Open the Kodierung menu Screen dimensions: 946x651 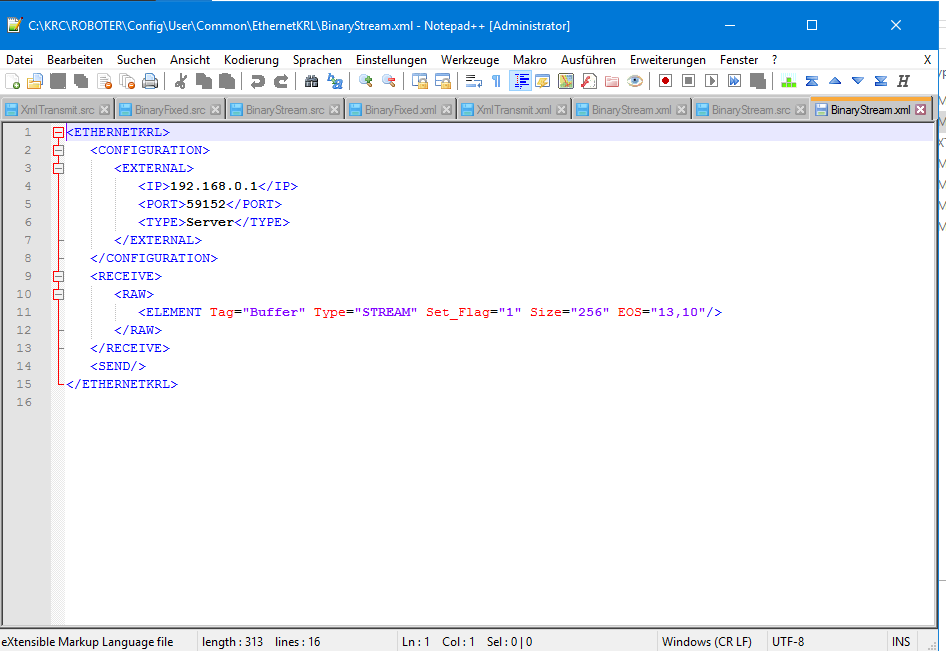coord(251,60)
